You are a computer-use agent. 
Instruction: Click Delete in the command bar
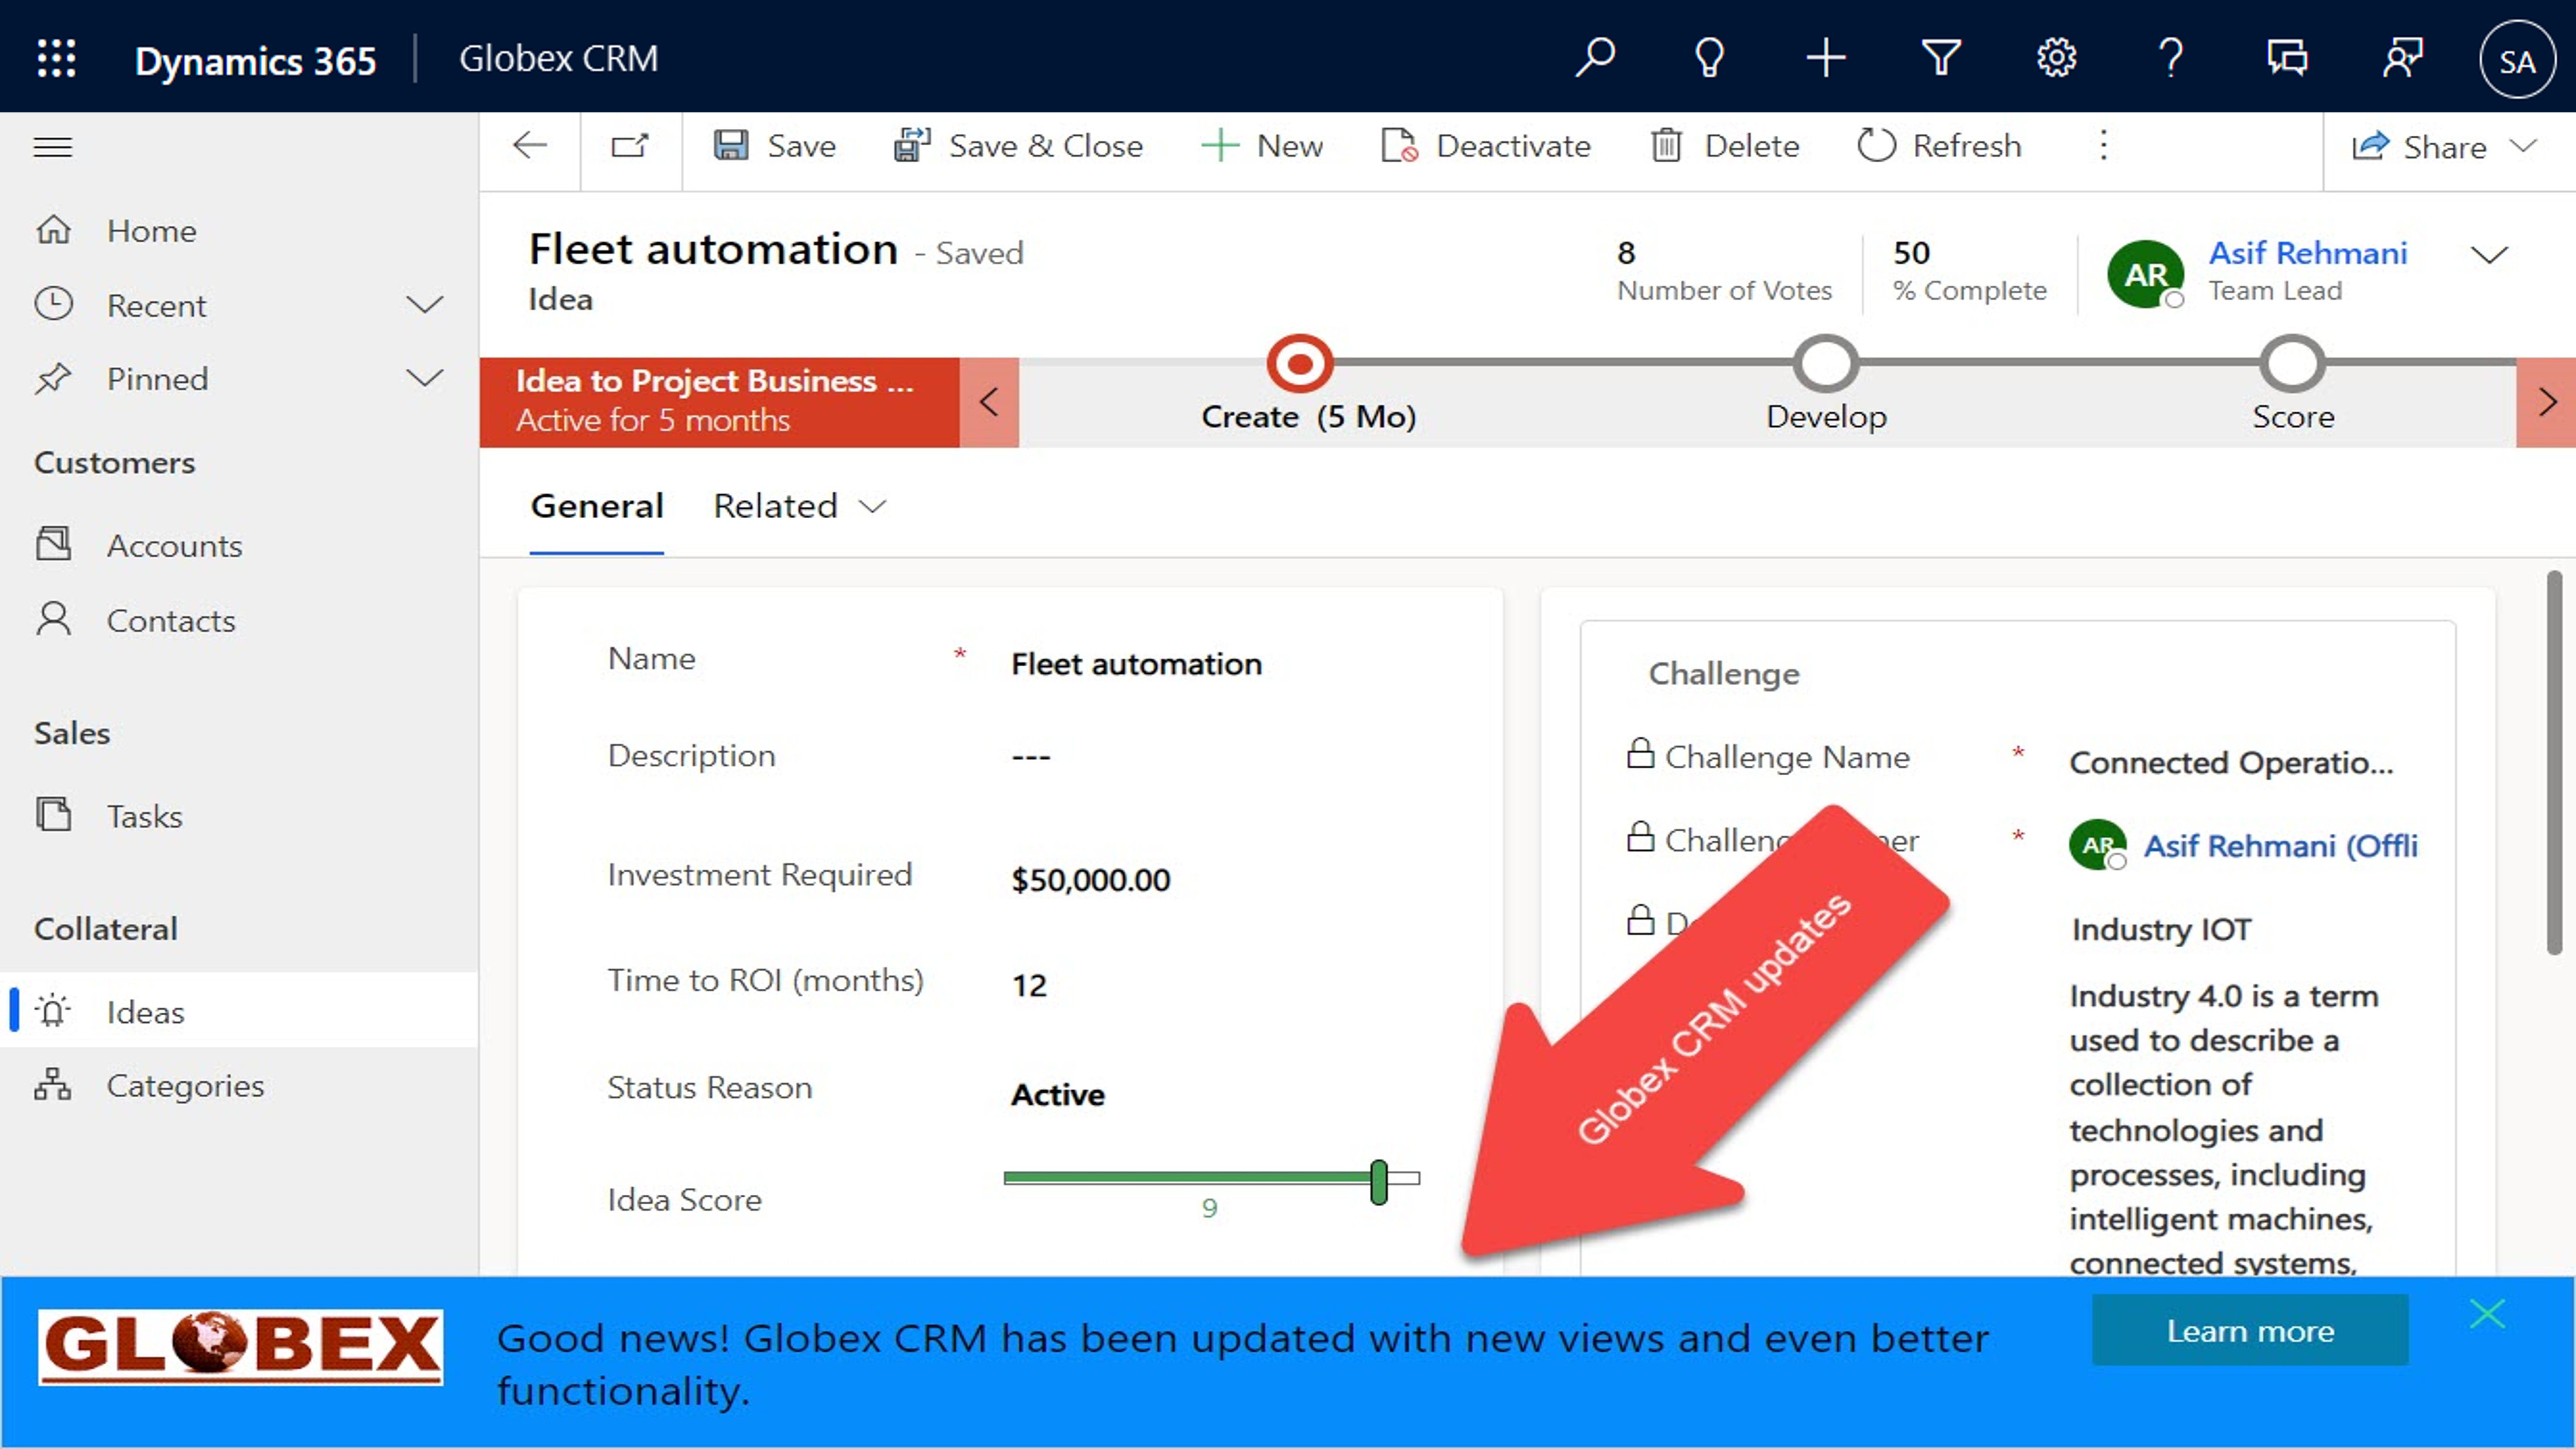[1724, 146]
